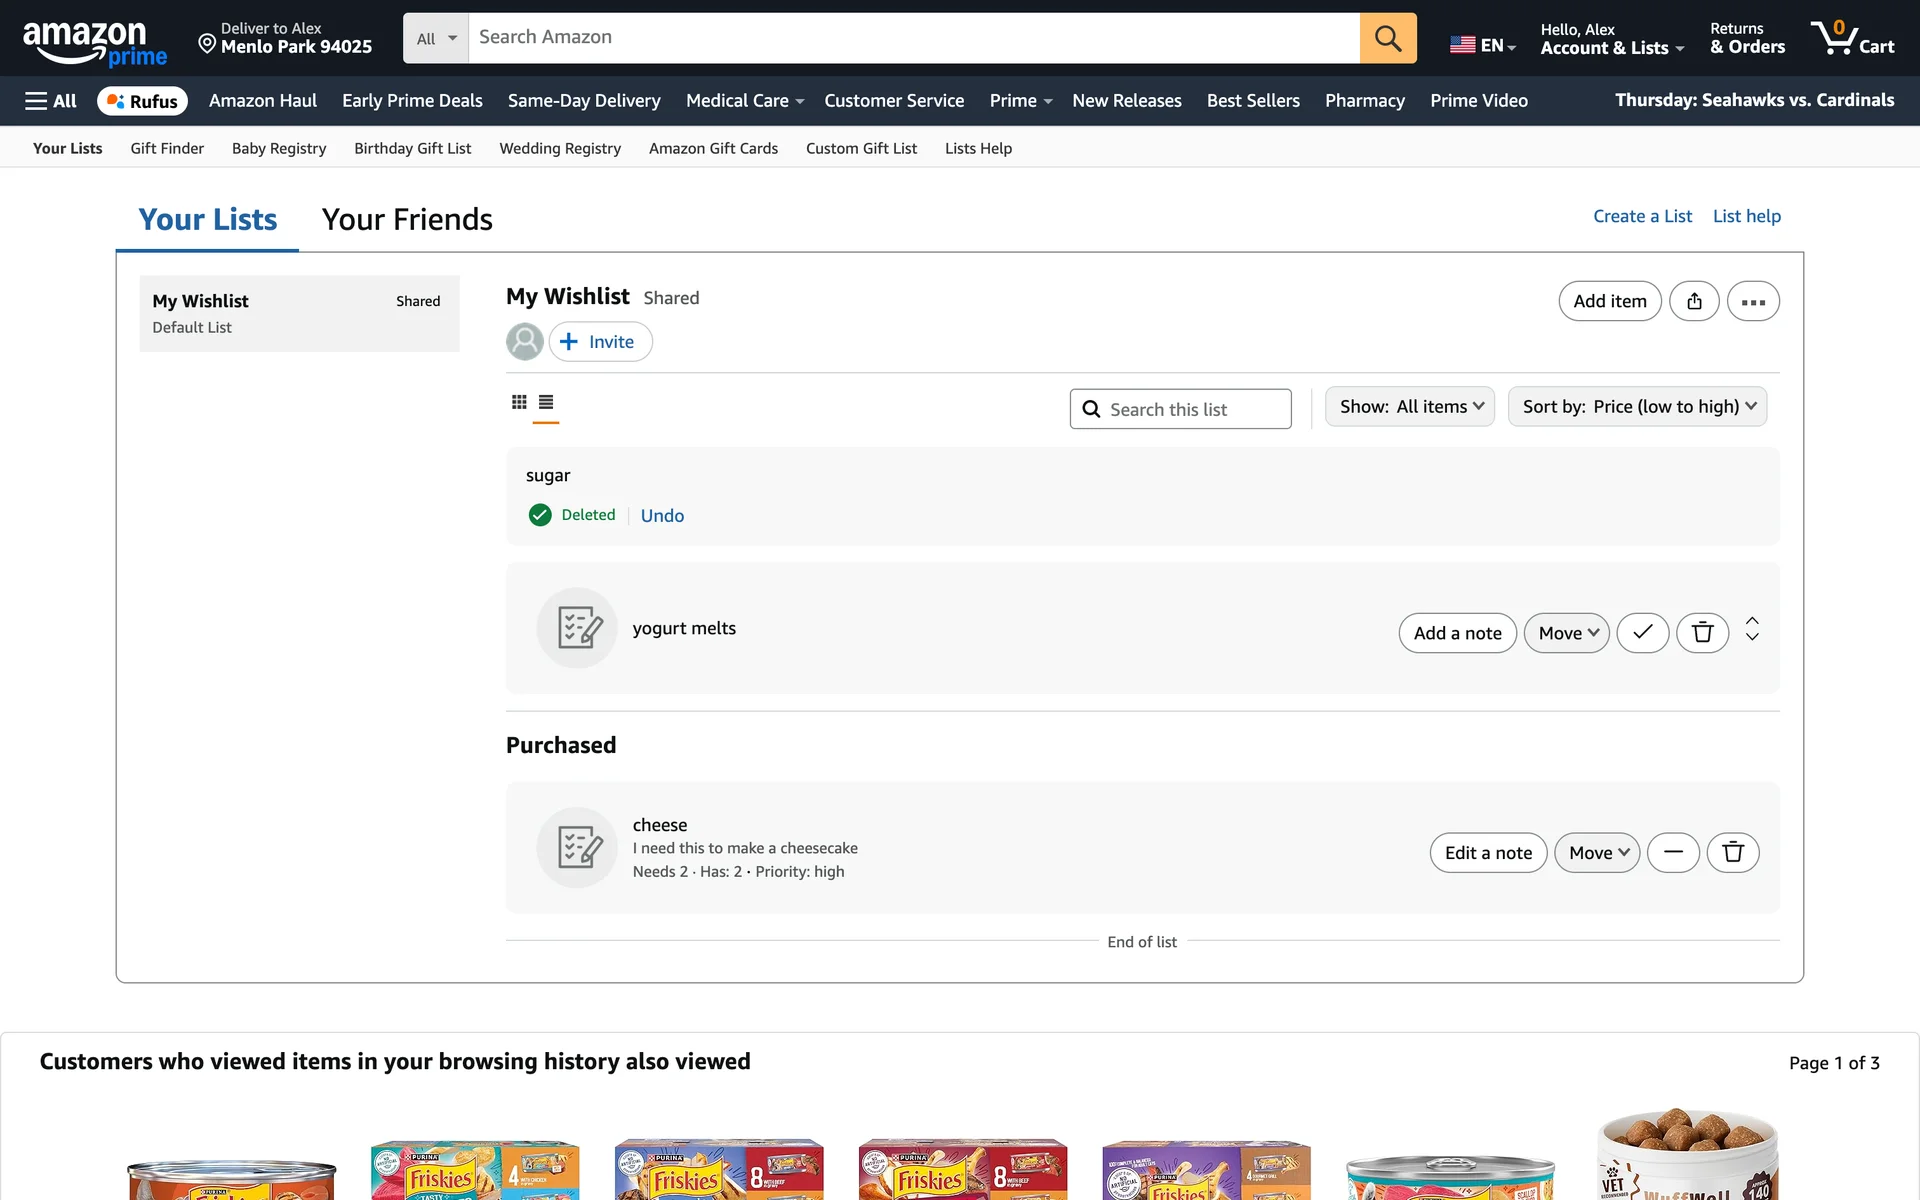Open the Show: All items dropdown

point(1409,407)
